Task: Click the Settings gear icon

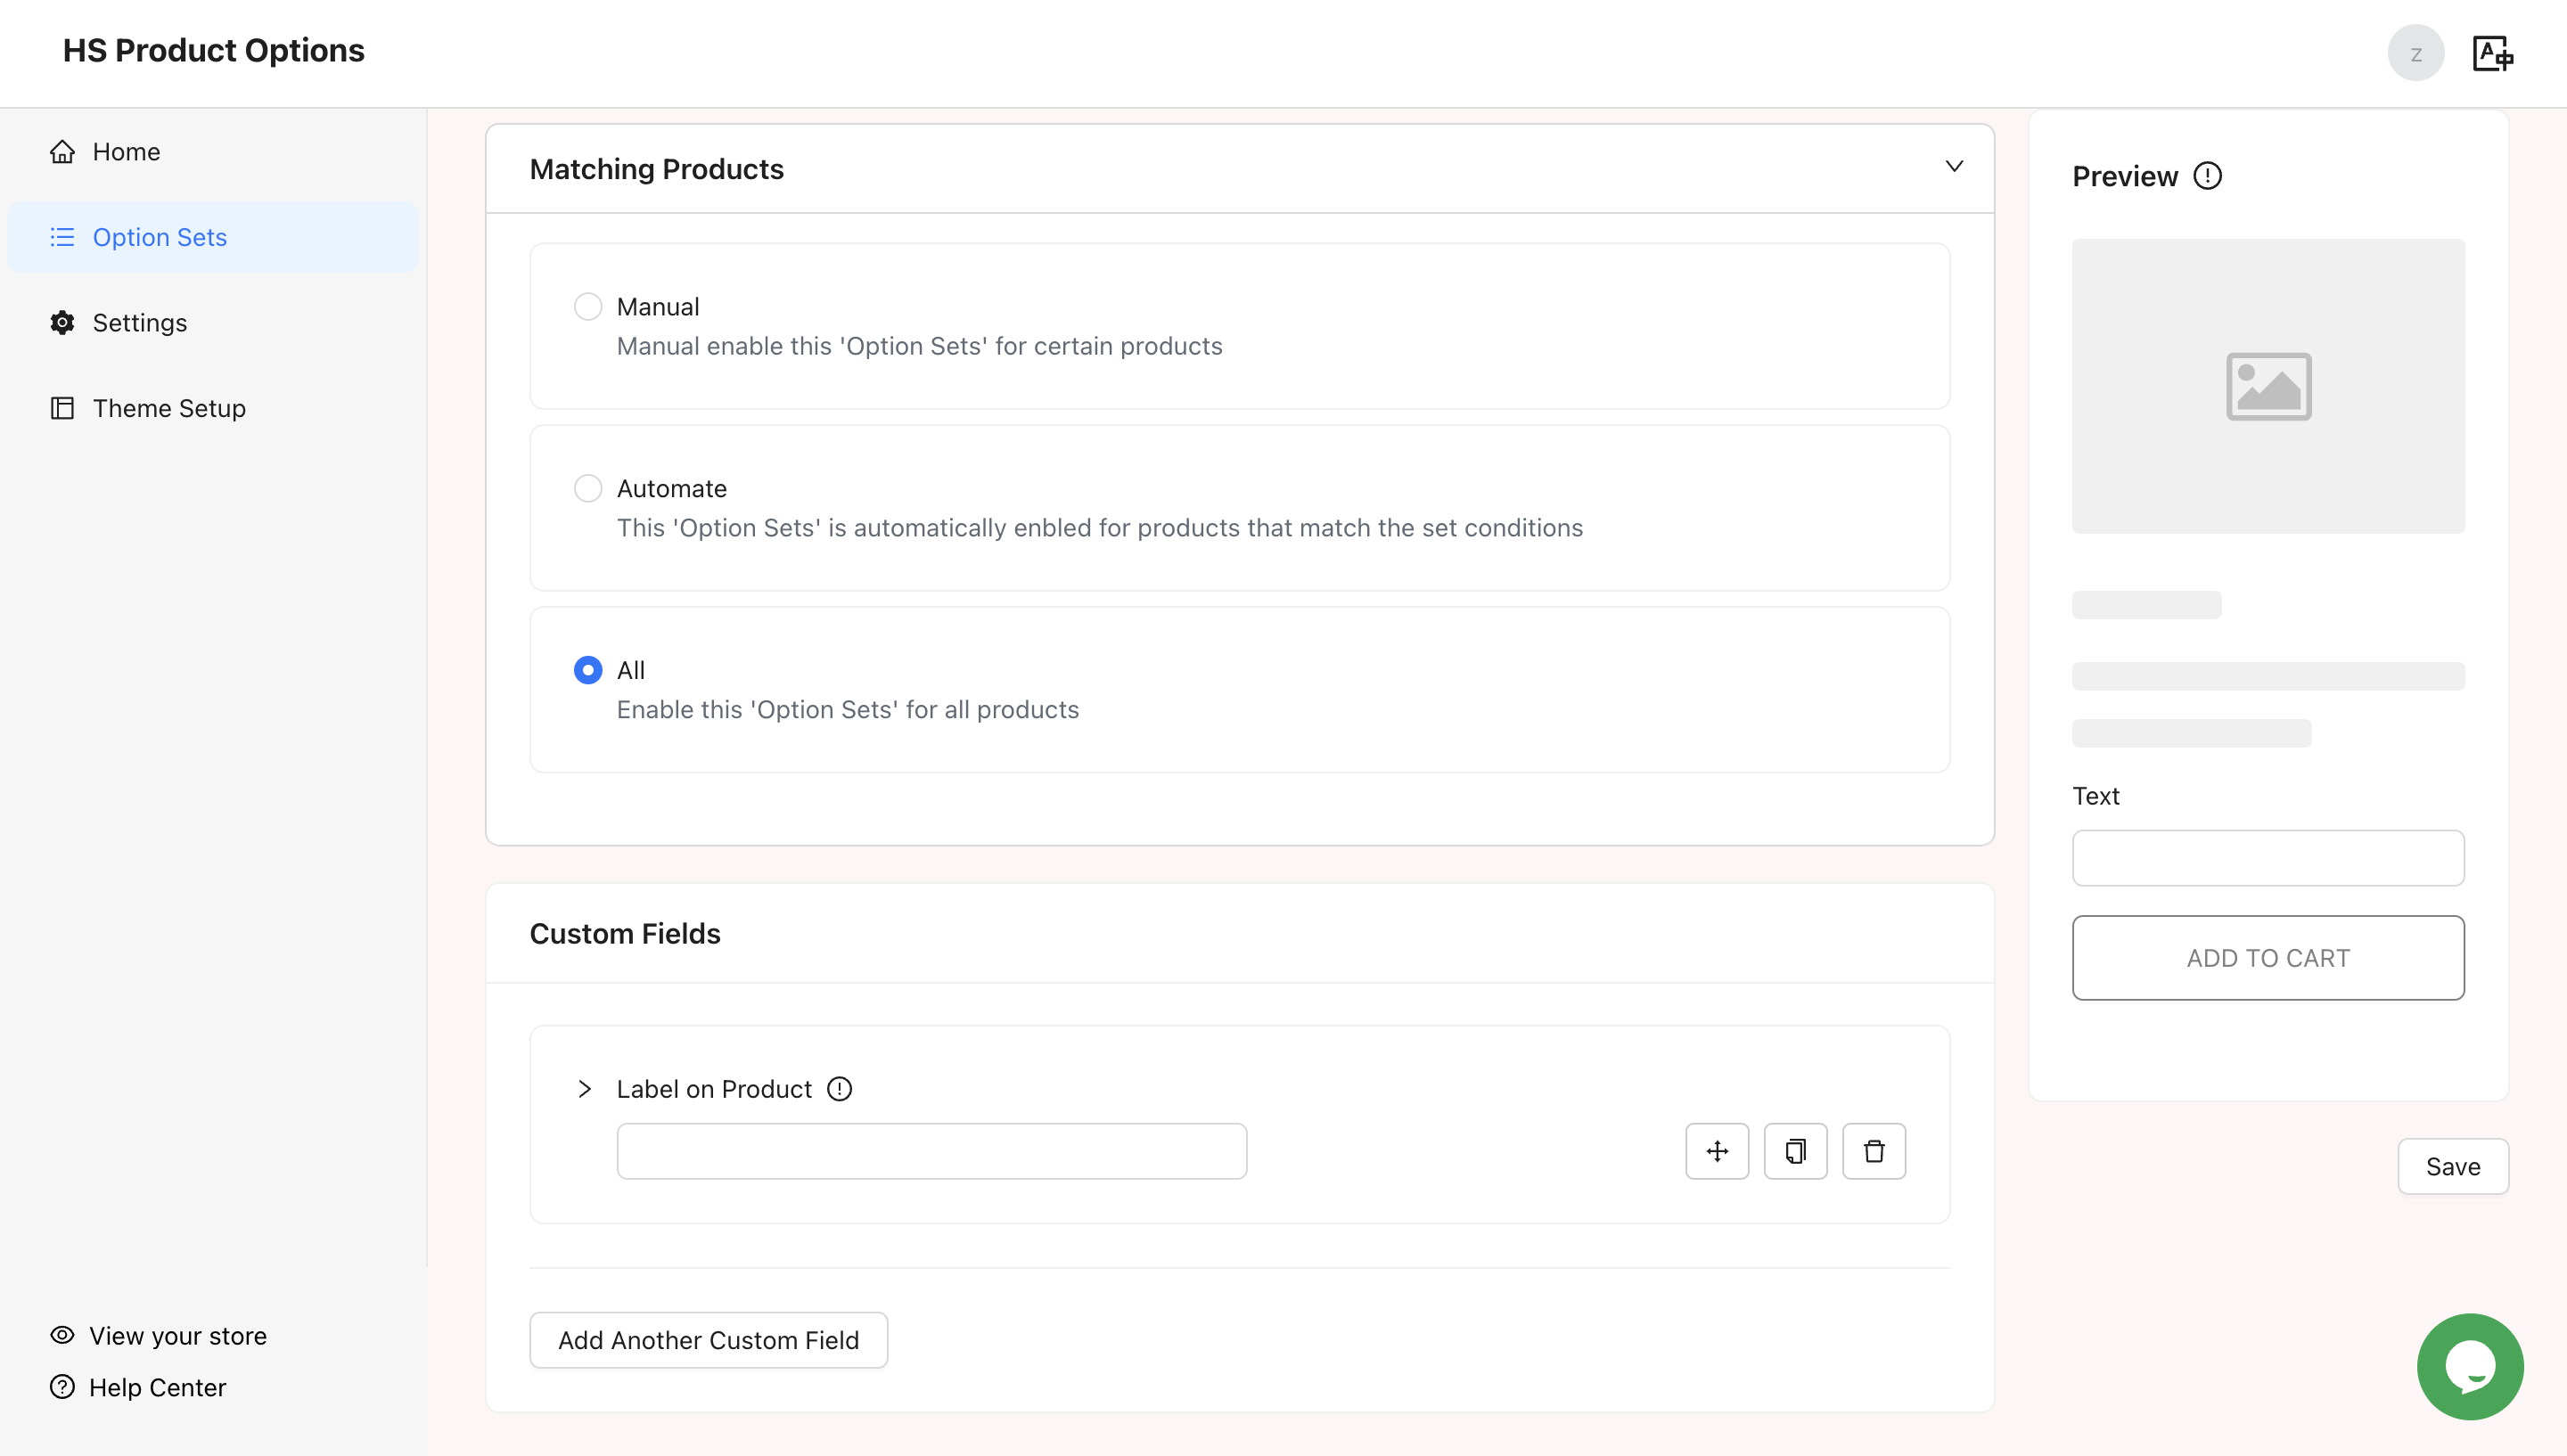Action: [62, 323]
